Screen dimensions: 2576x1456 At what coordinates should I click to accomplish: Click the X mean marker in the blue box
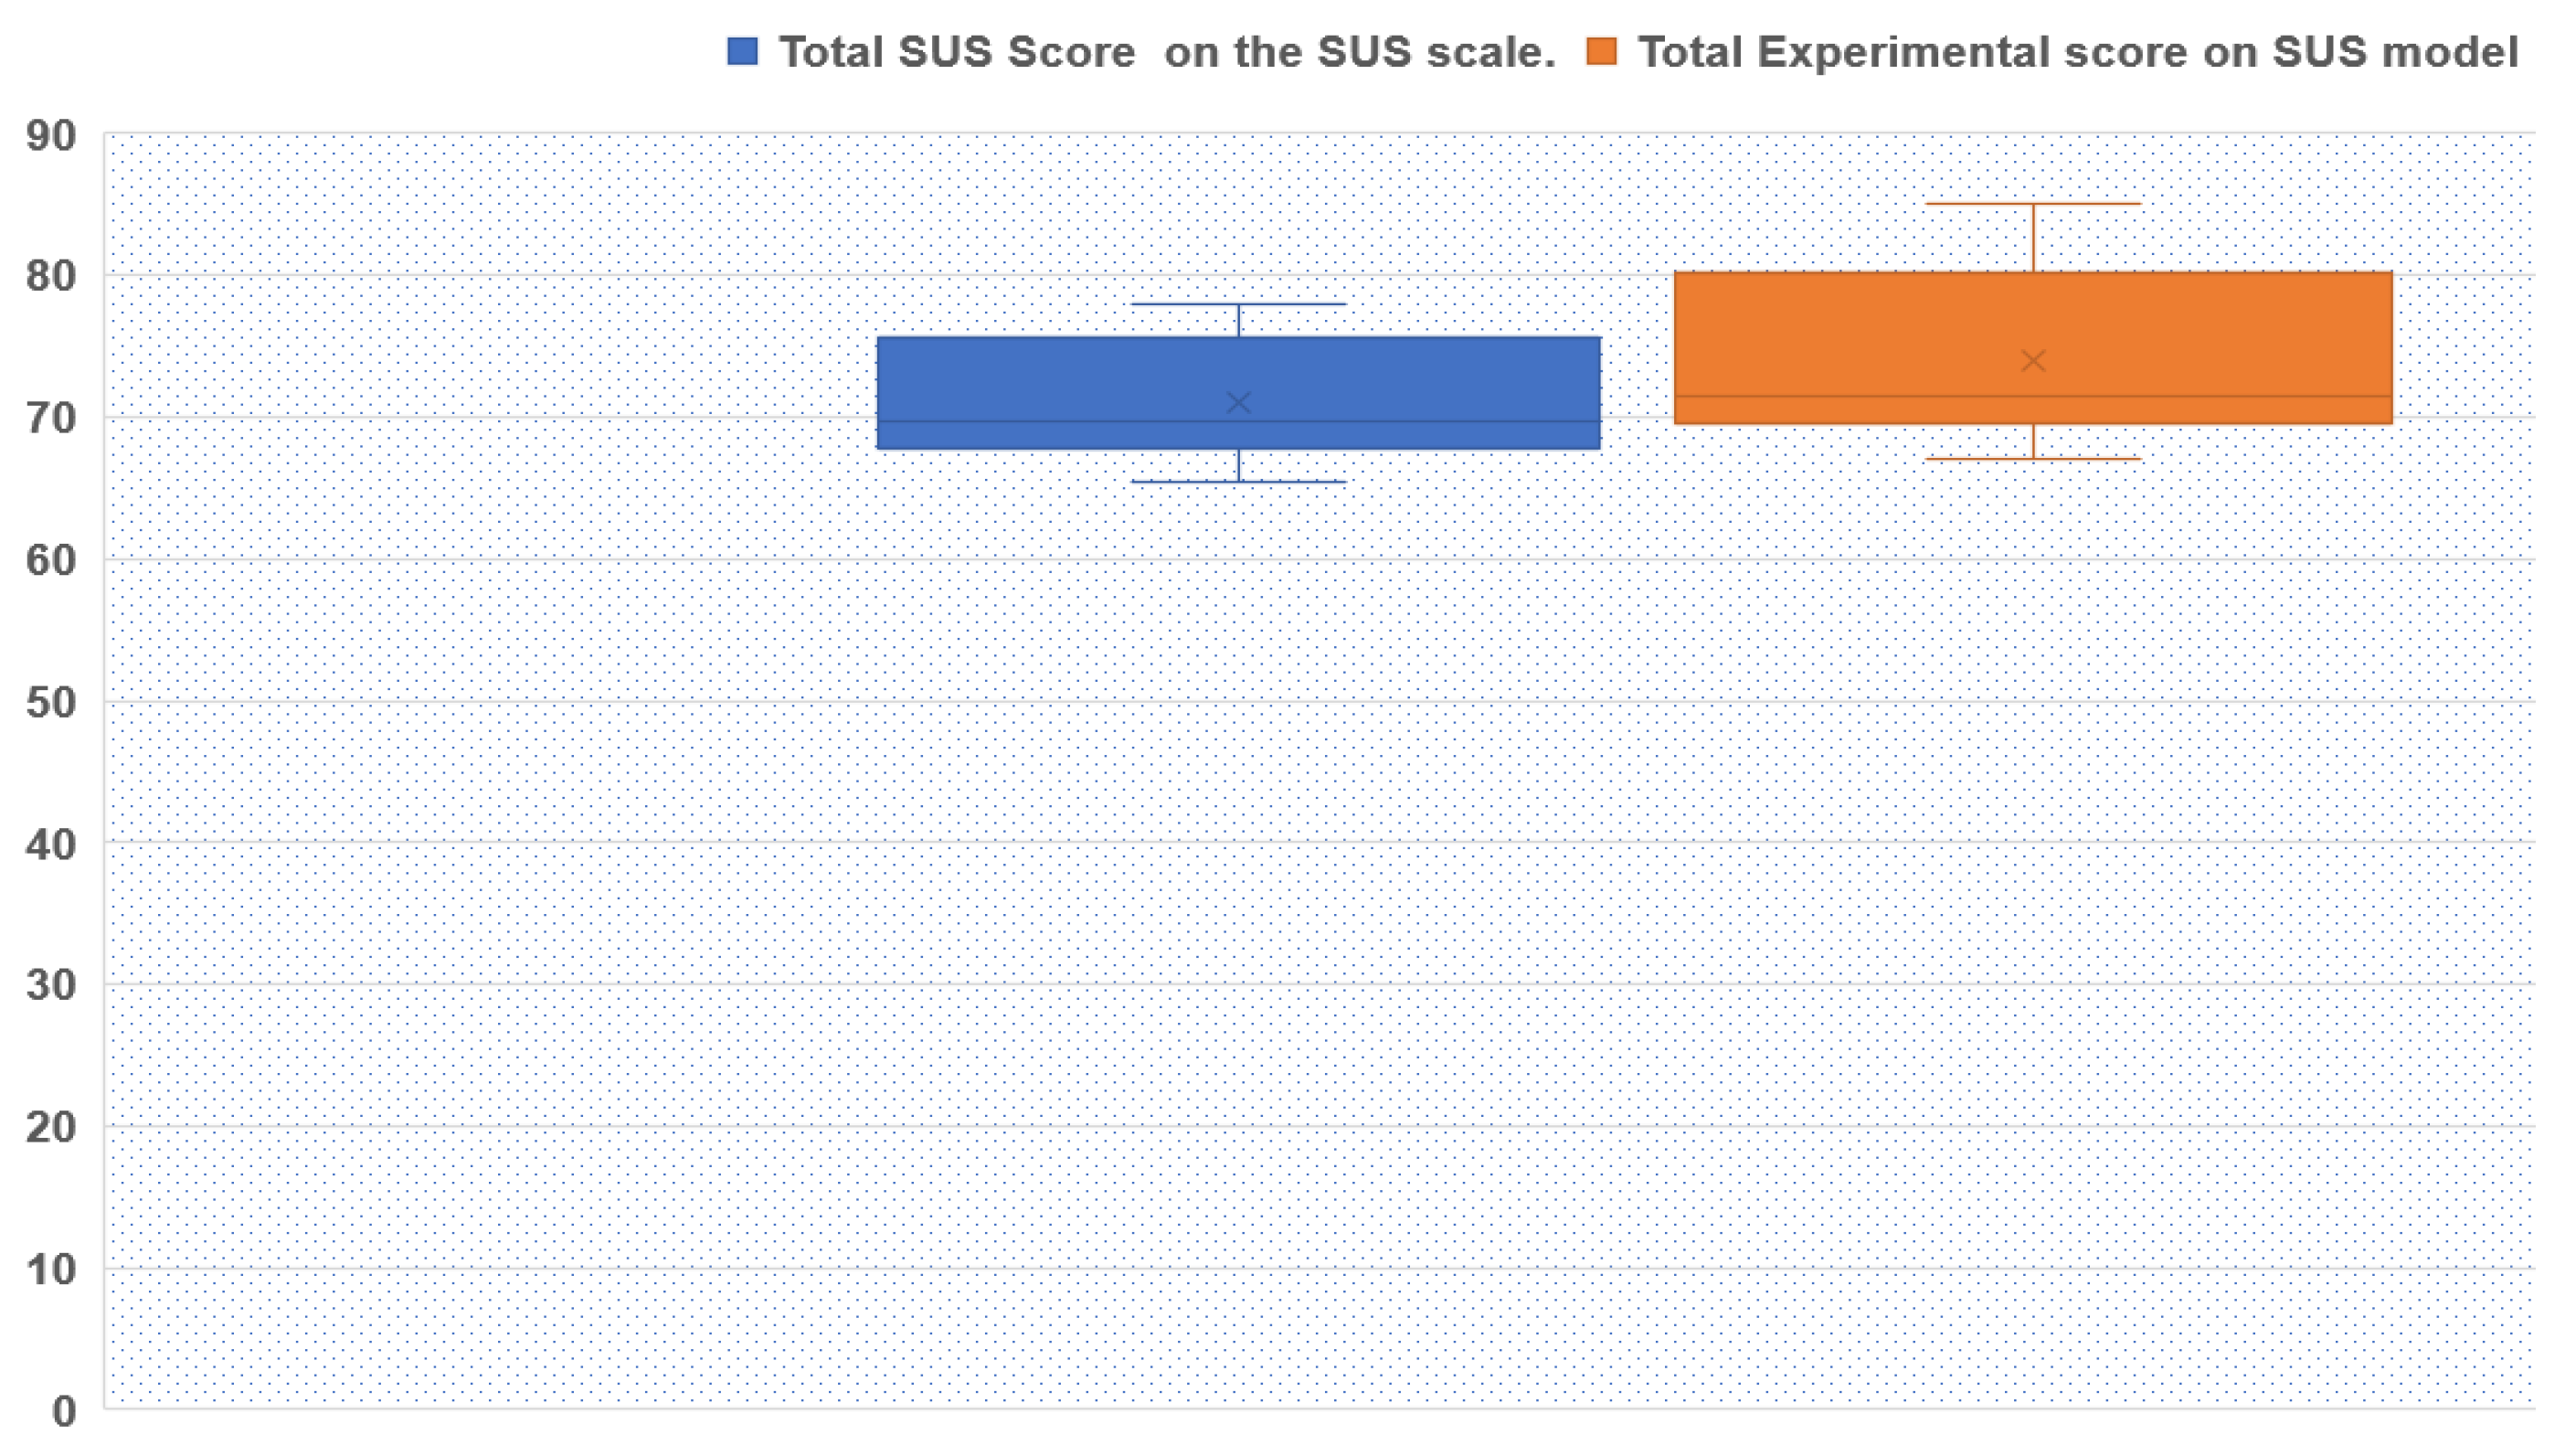coord(1238,403)
